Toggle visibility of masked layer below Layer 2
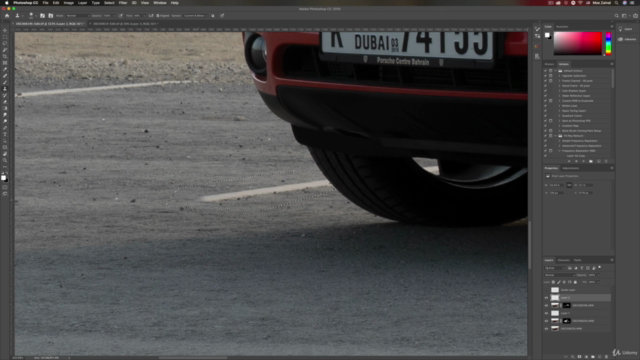640x360 pixels. tap(547, 305)
